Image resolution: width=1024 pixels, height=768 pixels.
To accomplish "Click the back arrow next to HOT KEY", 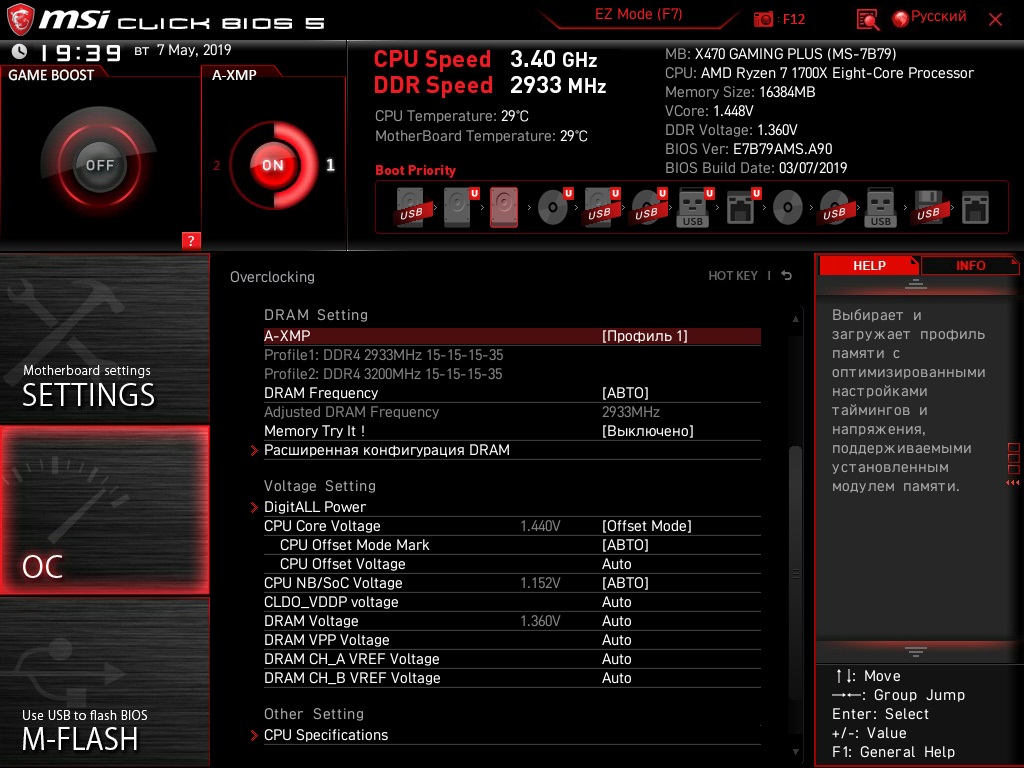I will pyautogui.click(x=786, y=276).
